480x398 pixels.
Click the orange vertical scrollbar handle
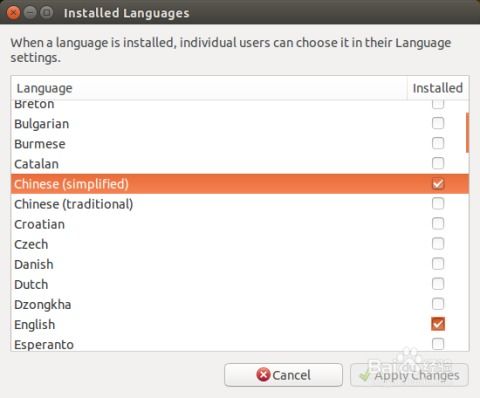point(467,133)
